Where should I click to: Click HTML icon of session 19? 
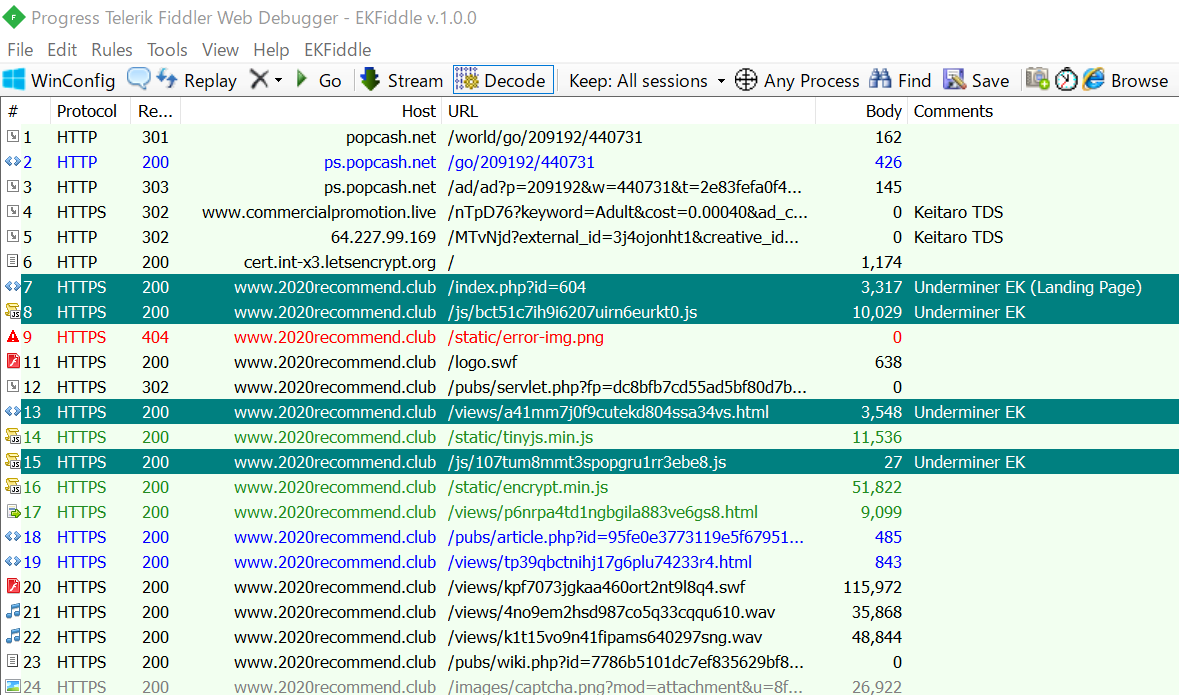pyautogui.click(x=13, y=561)
